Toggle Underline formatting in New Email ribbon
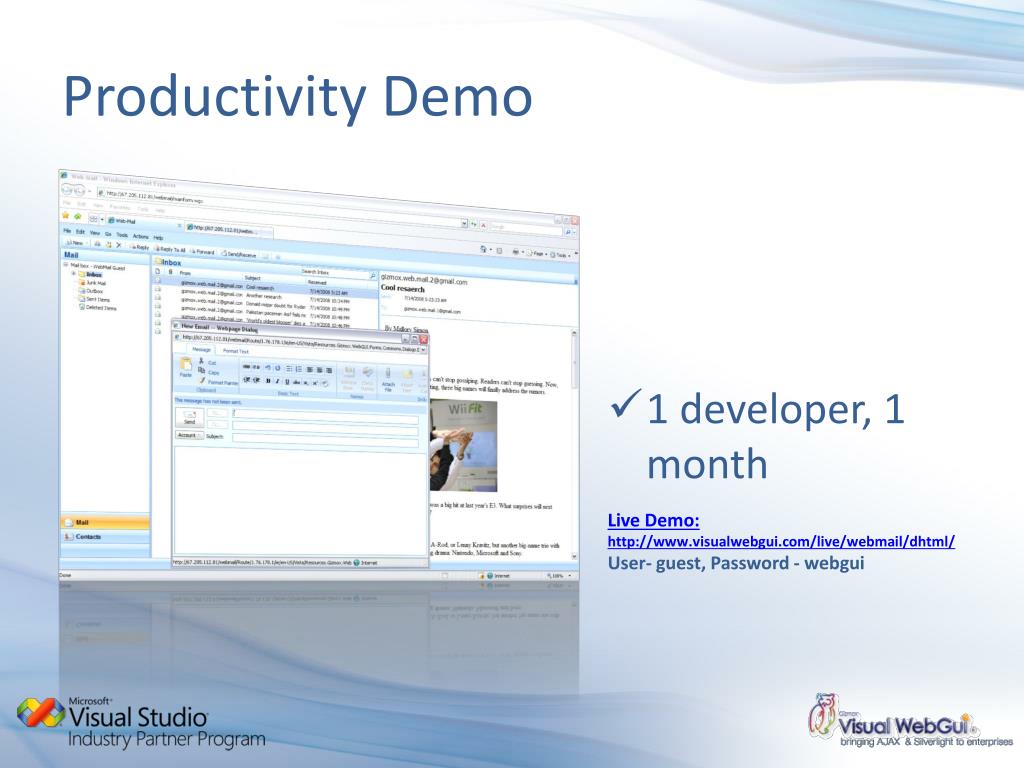The image size is (1024, 768). point(287,381)
